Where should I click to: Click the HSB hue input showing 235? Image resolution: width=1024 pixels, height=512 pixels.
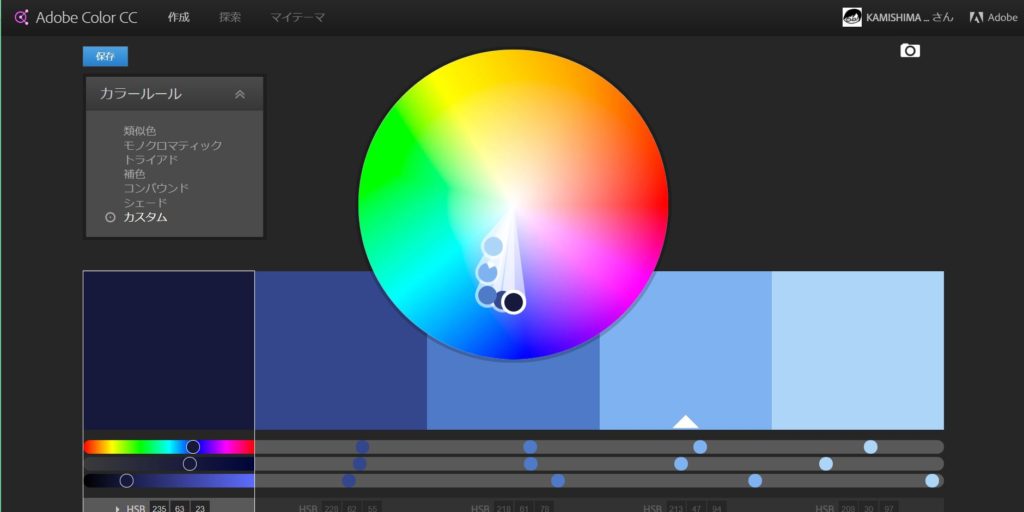pyautogui.click(x=158, y=508)
